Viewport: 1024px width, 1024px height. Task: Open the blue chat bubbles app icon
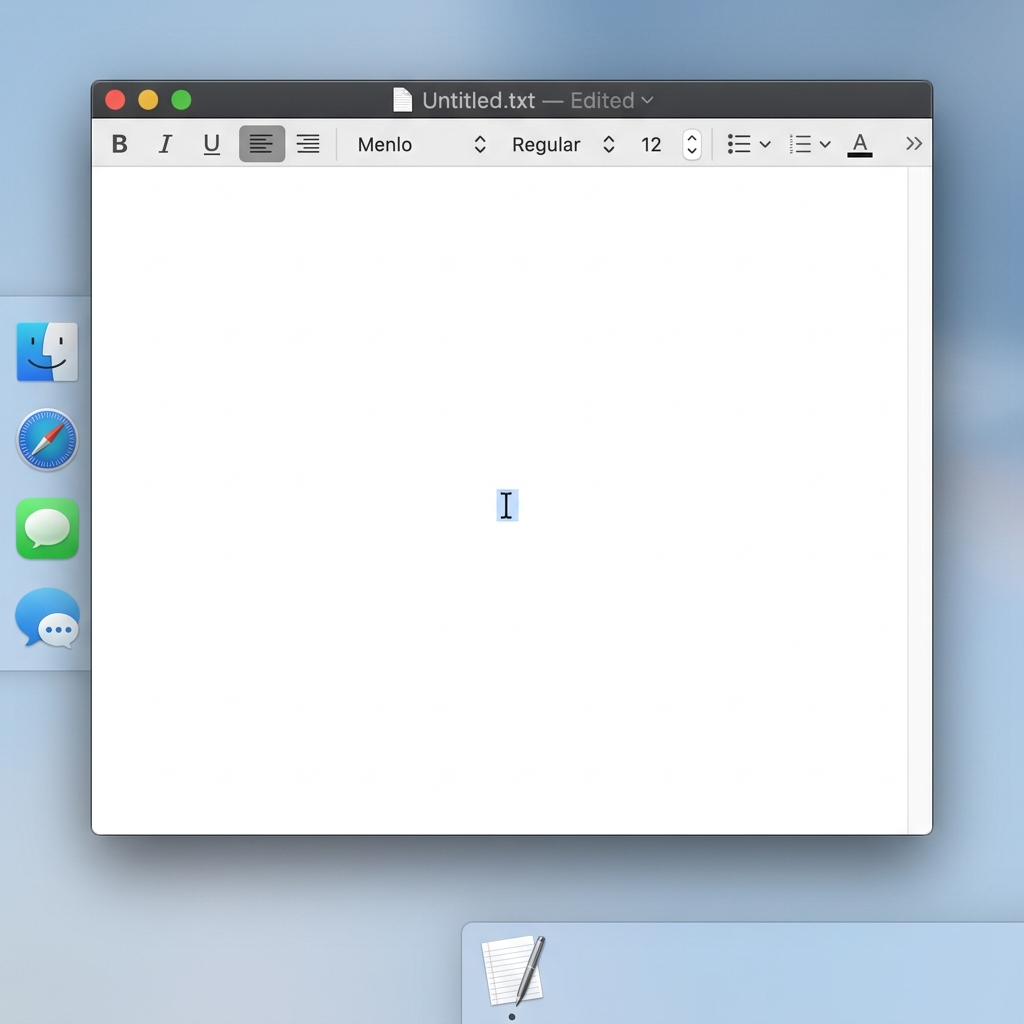pyautogui.click(x=47, y=618)
